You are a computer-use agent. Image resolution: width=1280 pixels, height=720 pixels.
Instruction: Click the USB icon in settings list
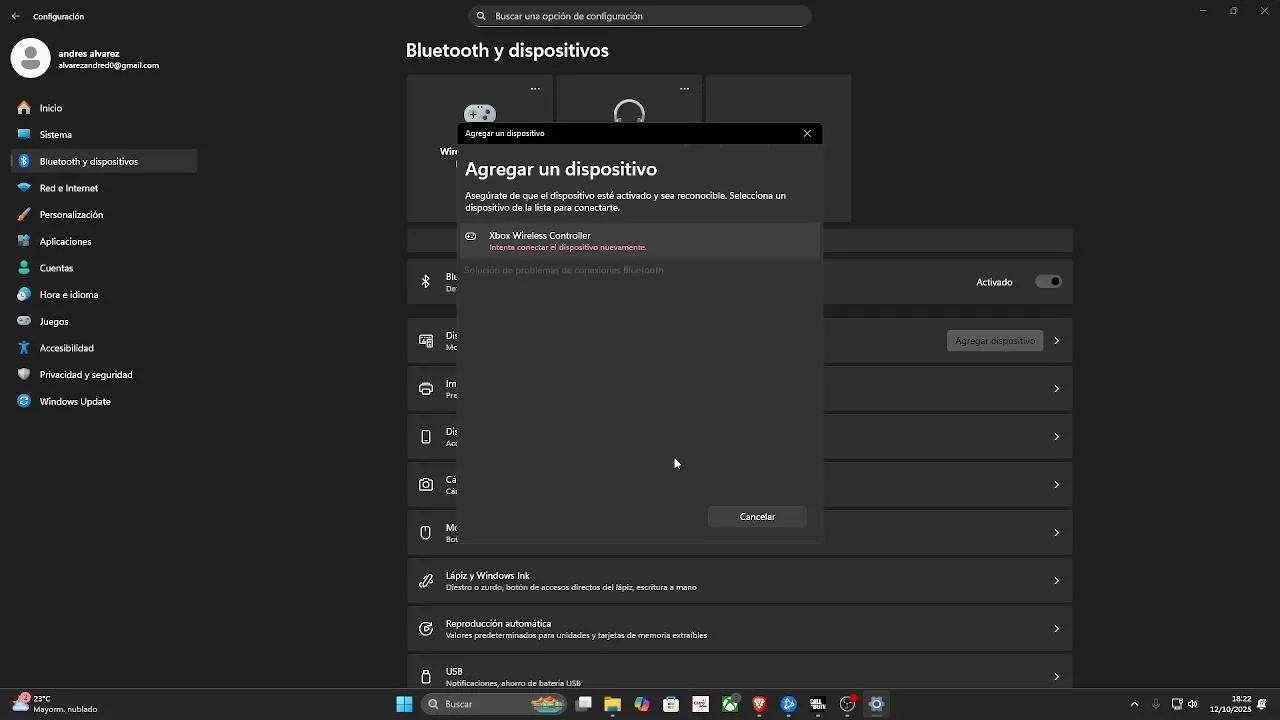coord(426,677)
